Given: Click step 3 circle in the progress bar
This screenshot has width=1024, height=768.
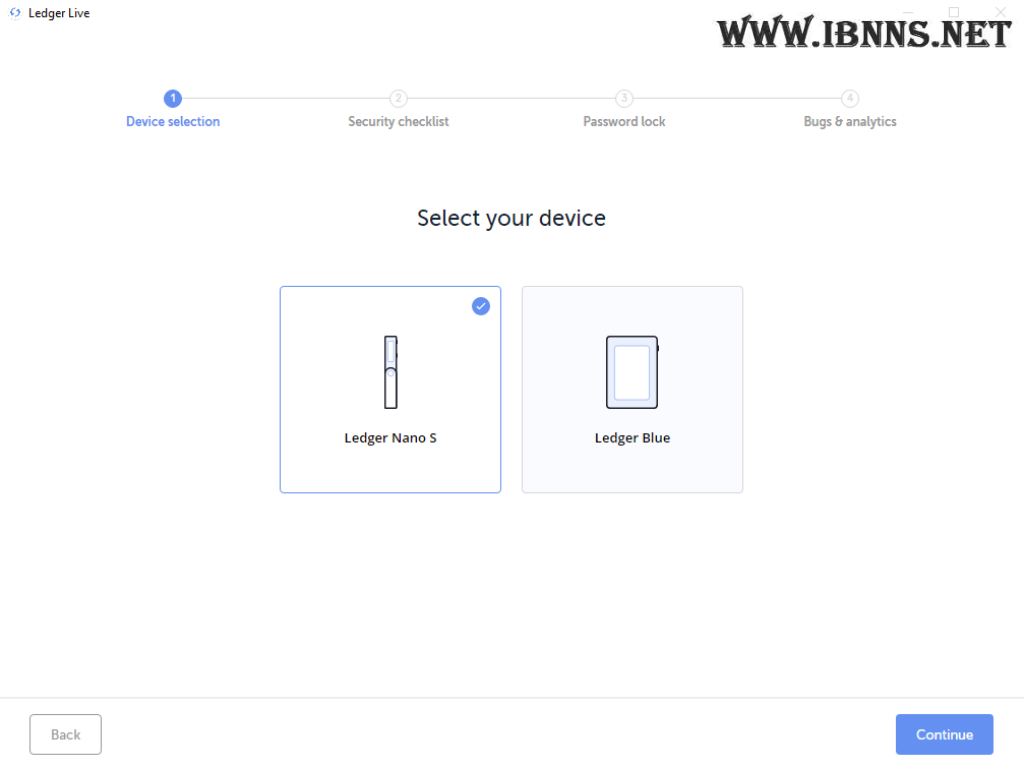Looking at the screenshot, I should point(624,99).
